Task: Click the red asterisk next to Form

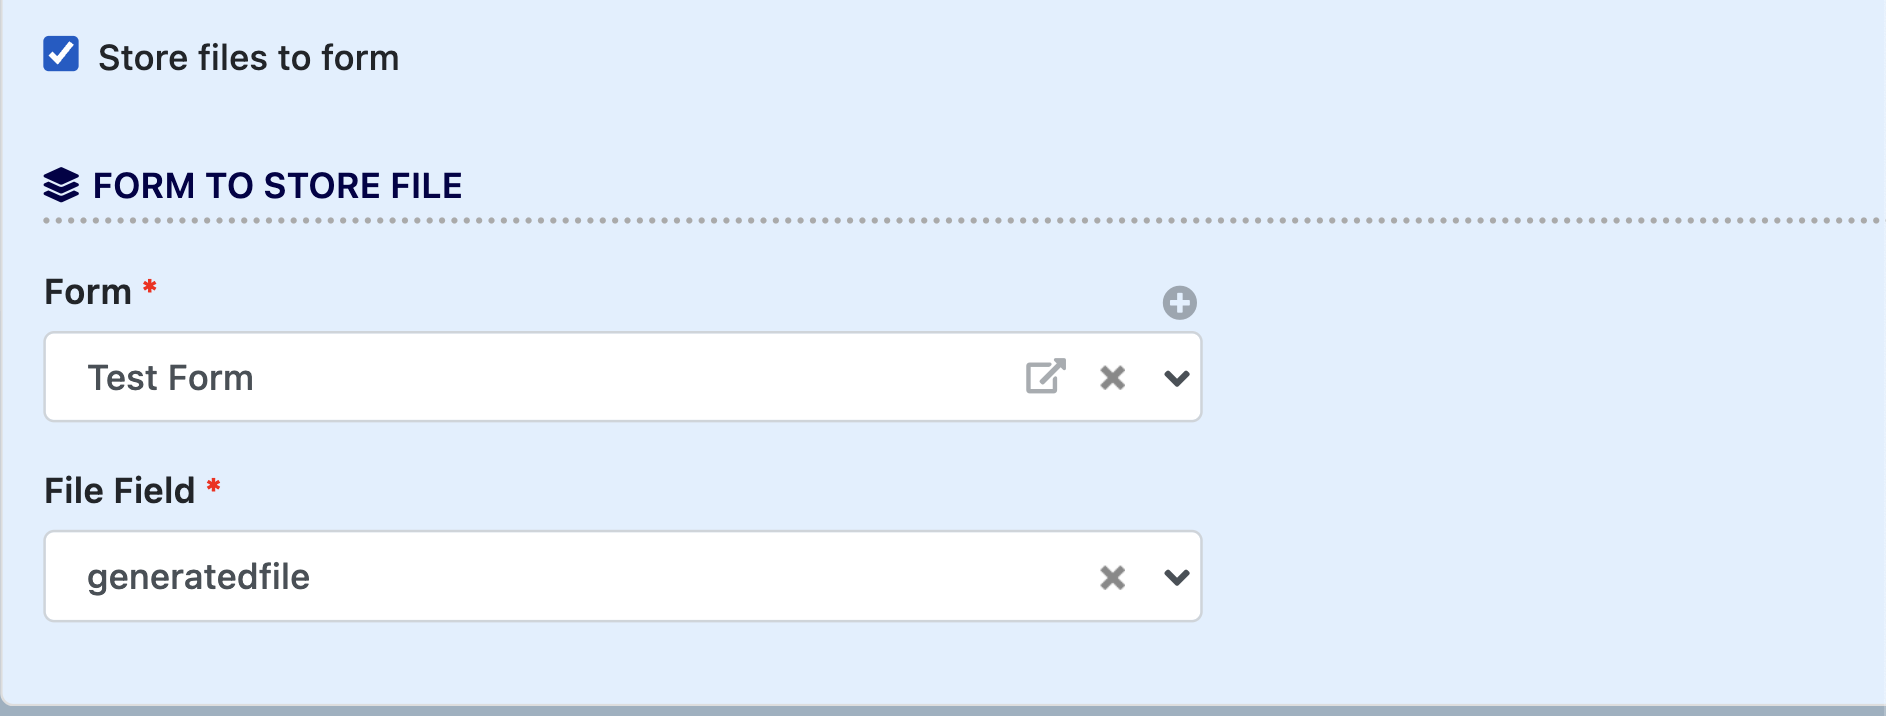Action: (x=150, y=288)
